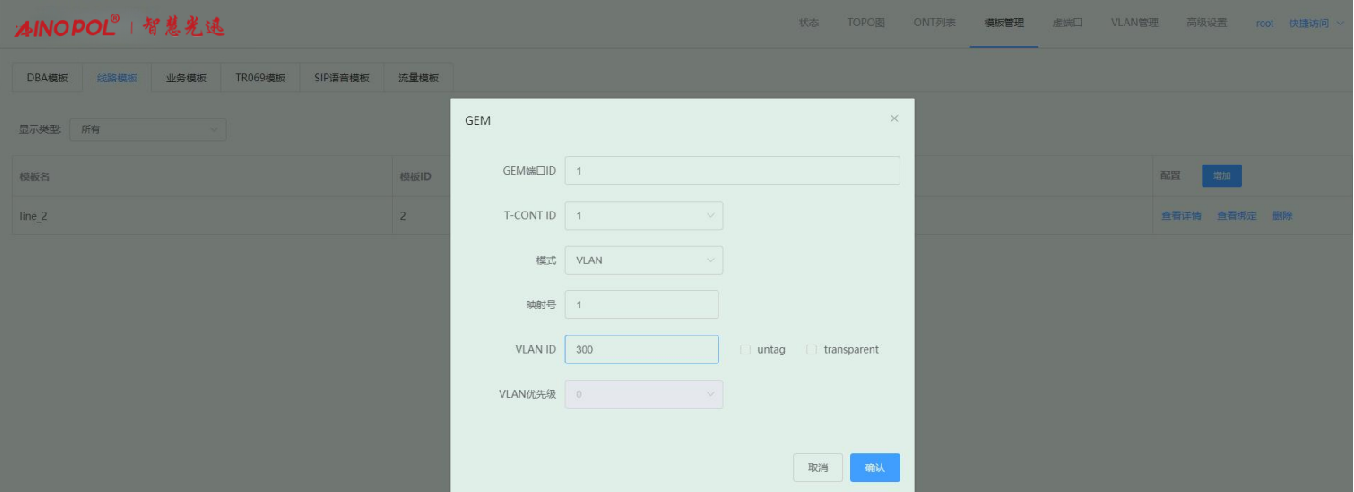Open the T-CONT ID dropdown
Screen dimensions: 1354x492
pos(643,216)
